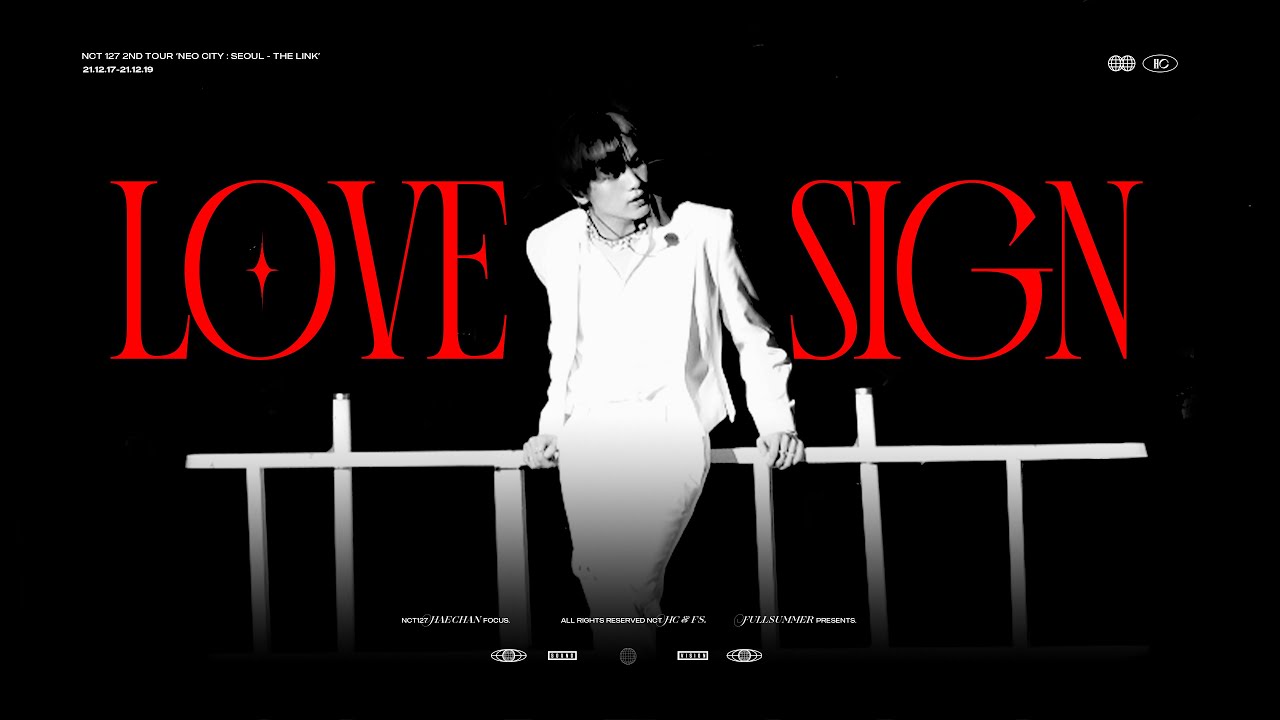Click the 'FULLSUMMER PRESENTS.' caption
The image size is (1280, 720).
click(x=795, y=620)
